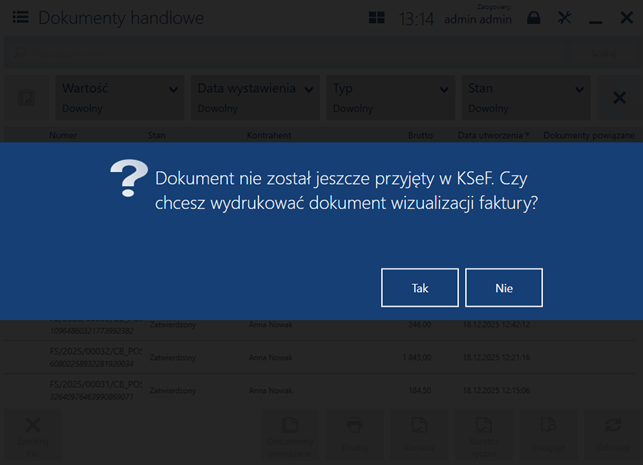Click the Korekta toolbar button

tap(419, 435)
